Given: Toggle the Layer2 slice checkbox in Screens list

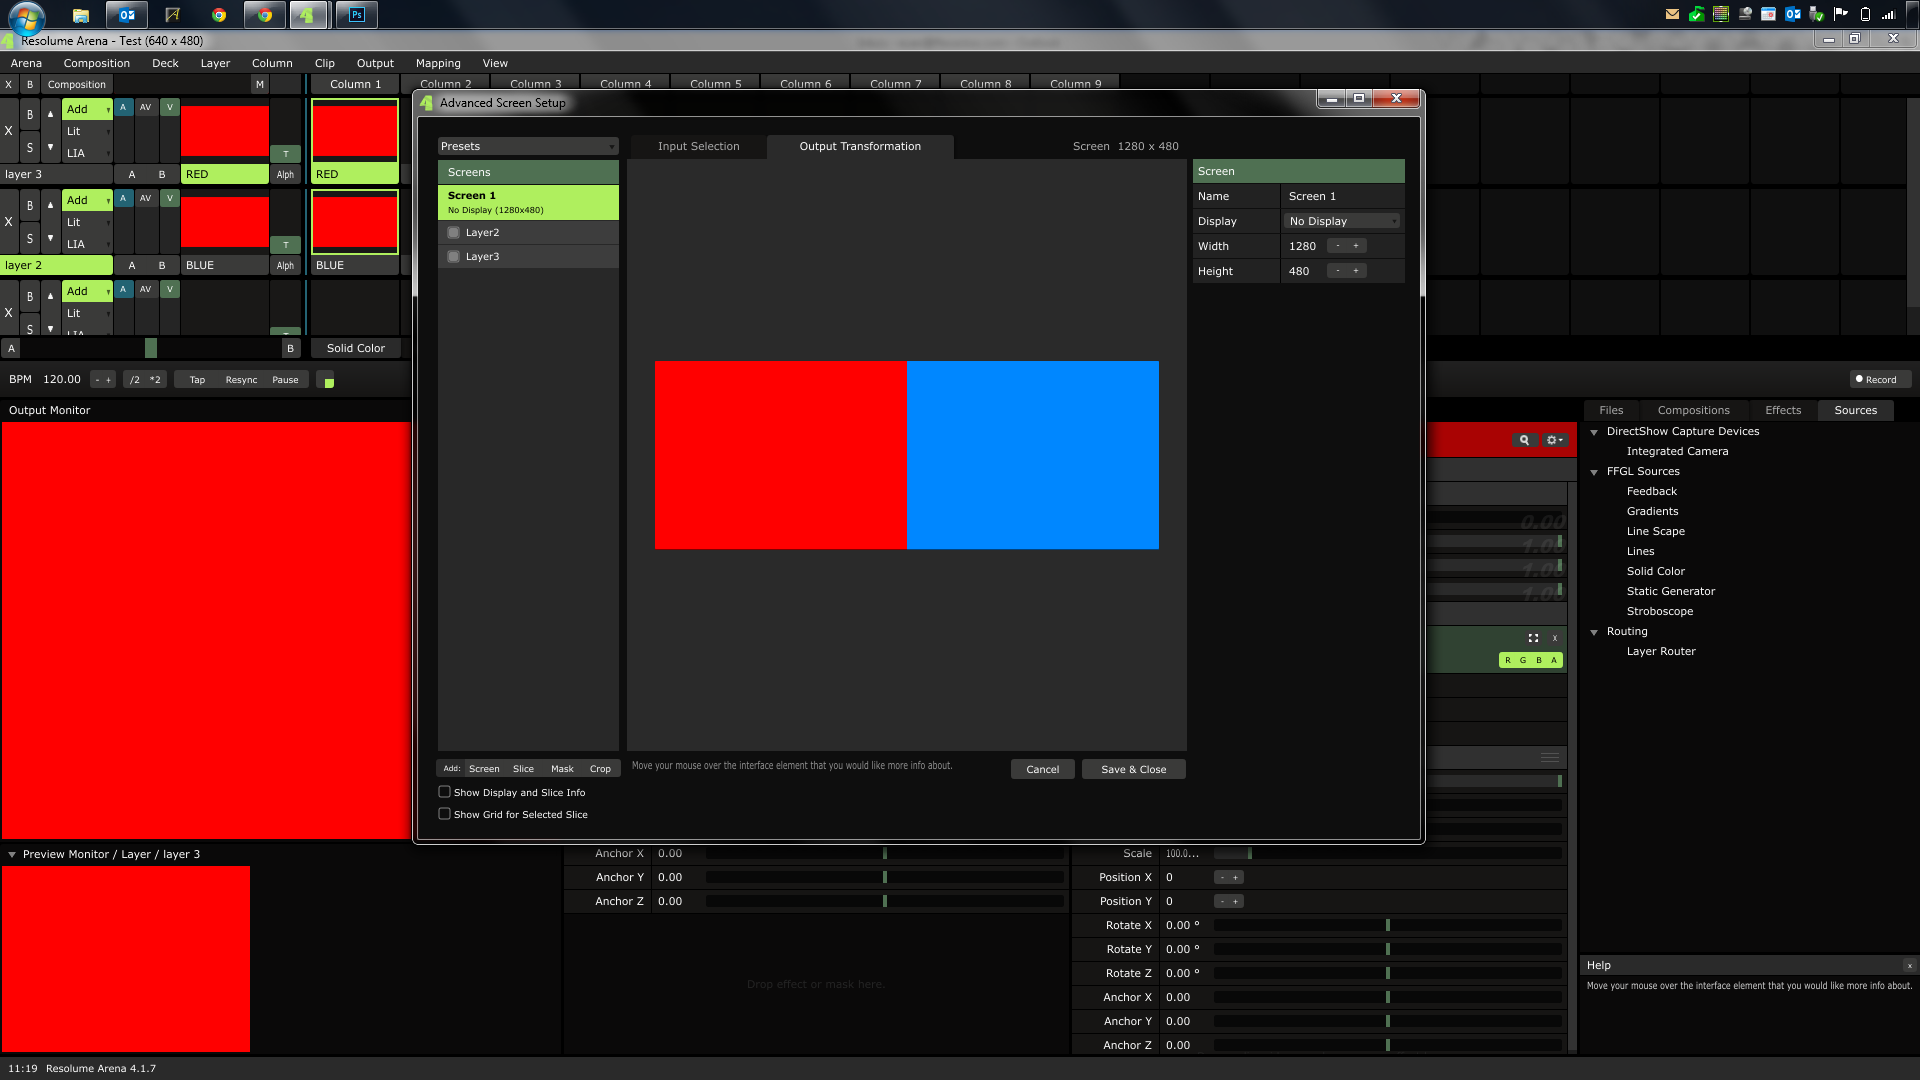Looking at the screenshot, I should point(454,233).
